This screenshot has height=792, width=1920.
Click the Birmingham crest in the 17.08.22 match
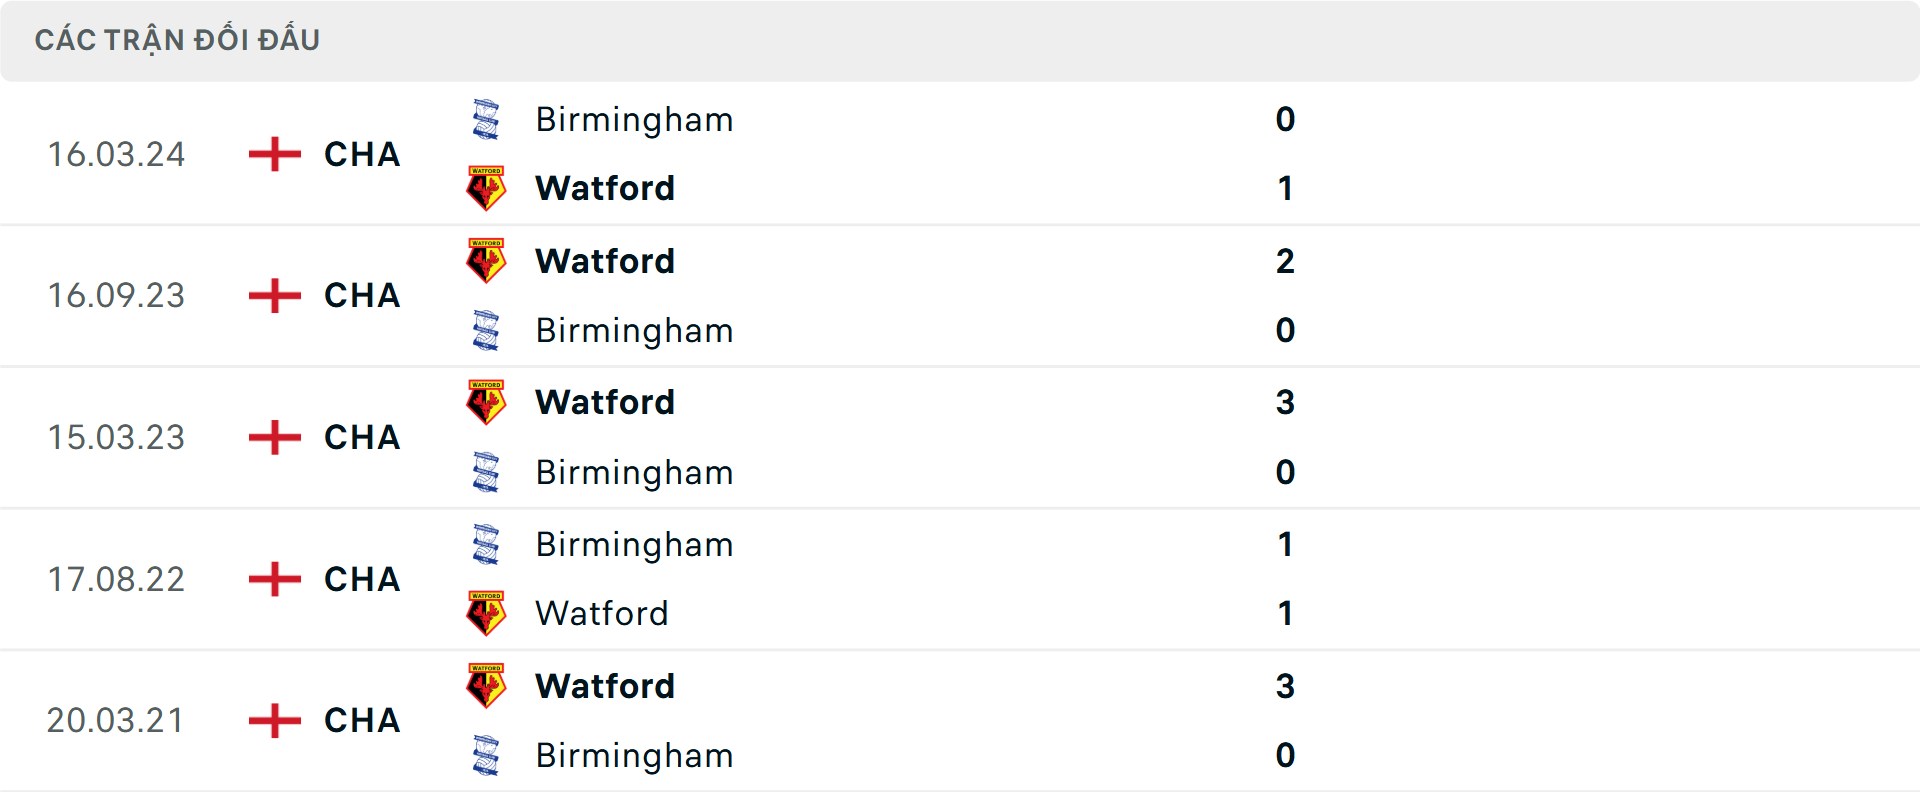point(486,544)
